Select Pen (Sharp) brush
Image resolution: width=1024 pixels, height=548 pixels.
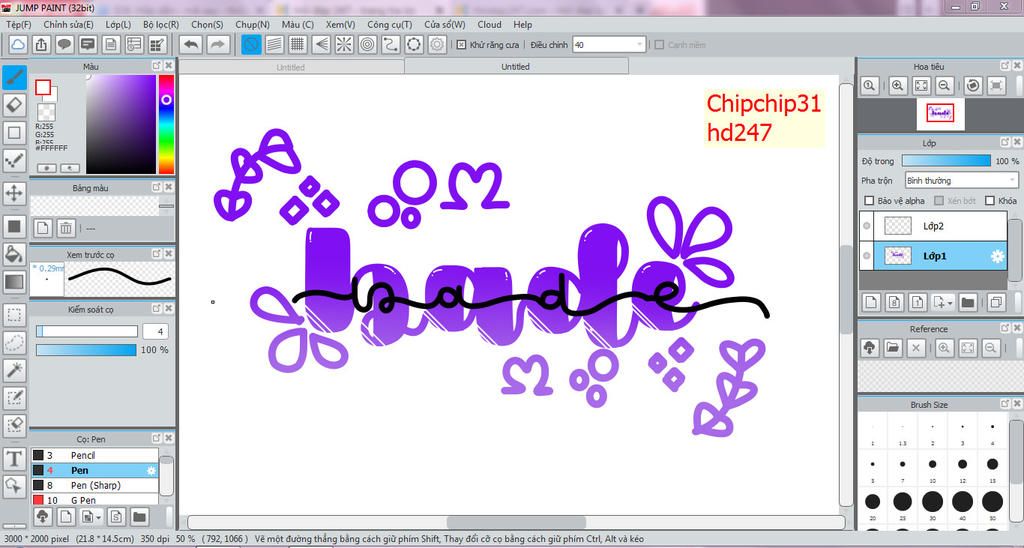click(95, 485)
